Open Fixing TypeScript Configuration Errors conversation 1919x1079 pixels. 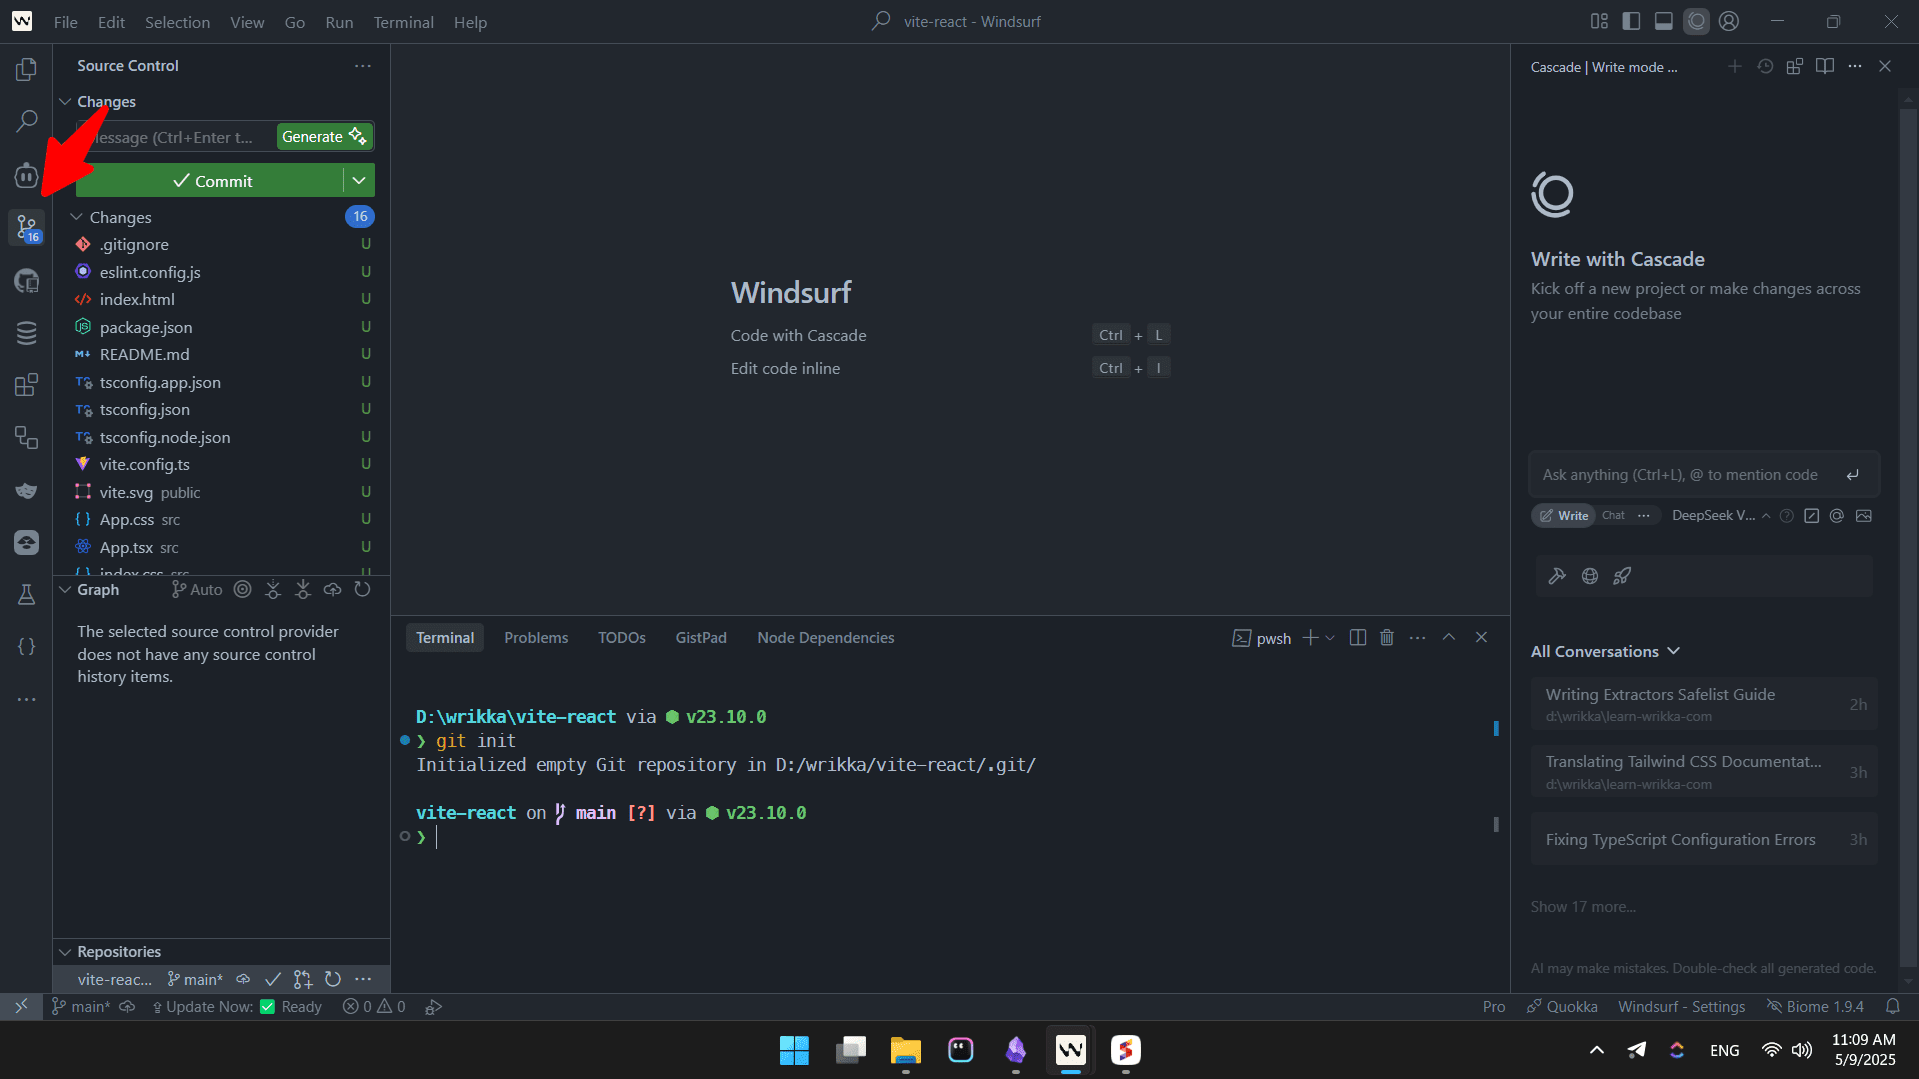(x=1704, y=840)
